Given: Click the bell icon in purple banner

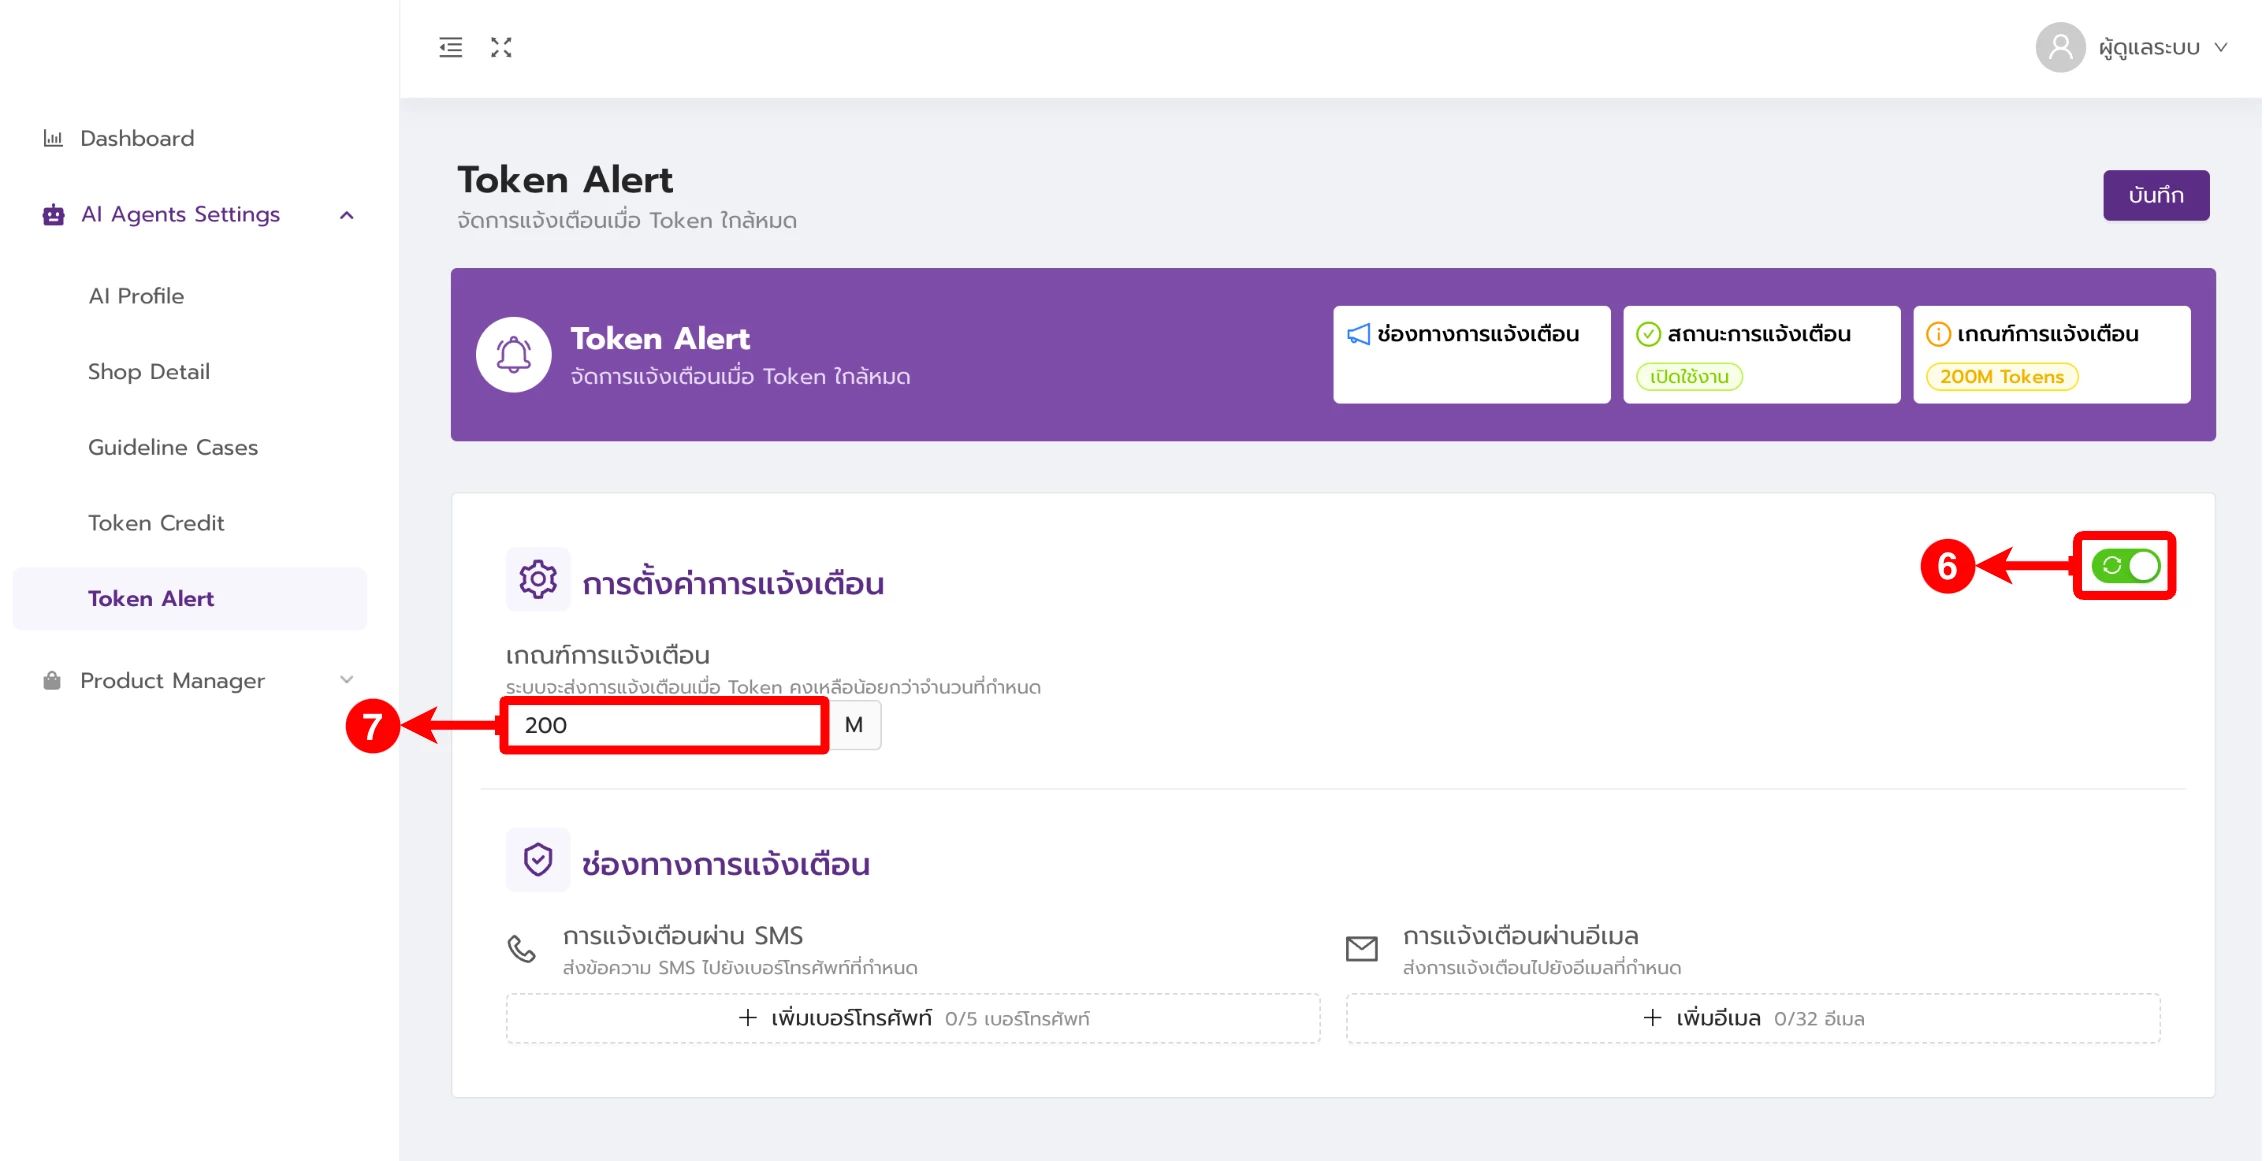Looking at the screenshot, I should (x=514, y=355).
